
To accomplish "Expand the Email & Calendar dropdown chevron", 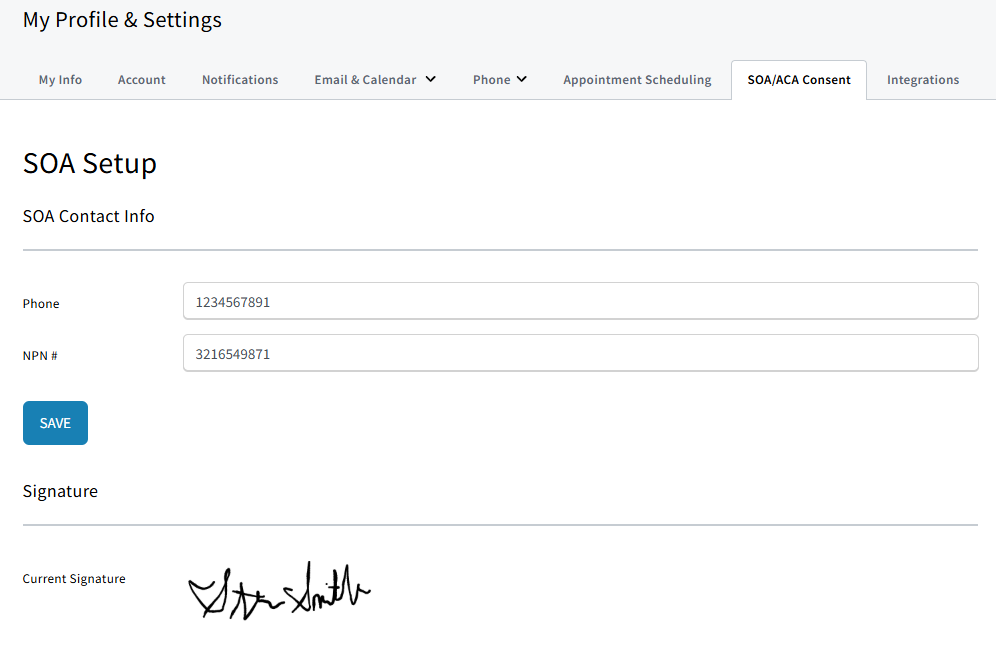I will (431, 79).
